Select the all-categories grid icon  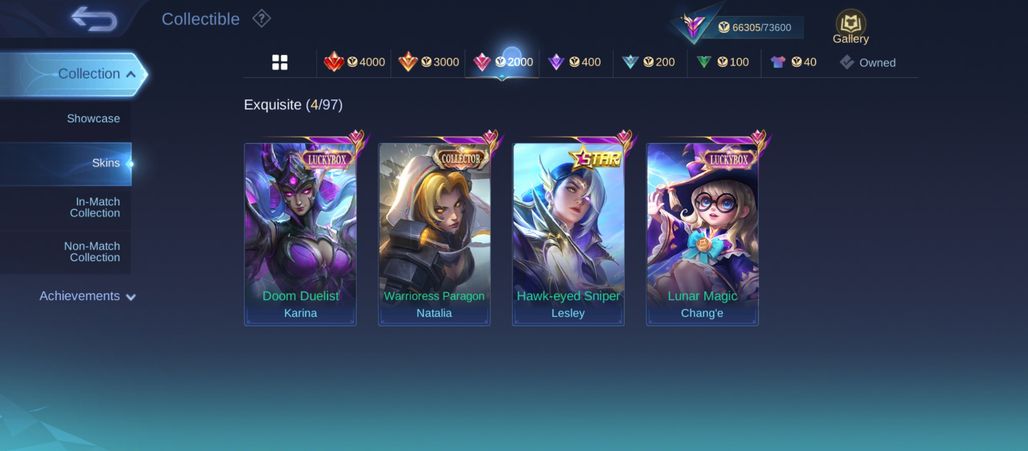(280, 62)
